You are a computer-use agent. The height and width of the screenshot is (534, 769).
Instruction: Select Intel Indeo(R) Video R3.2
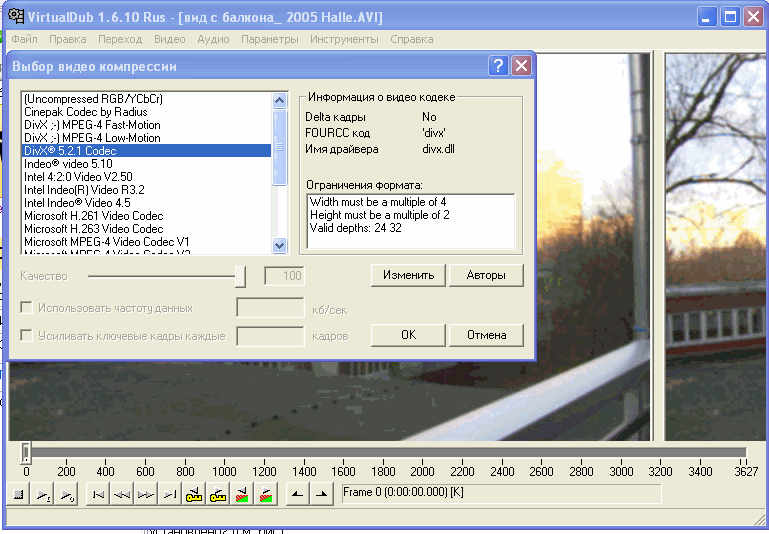[147, 190]
